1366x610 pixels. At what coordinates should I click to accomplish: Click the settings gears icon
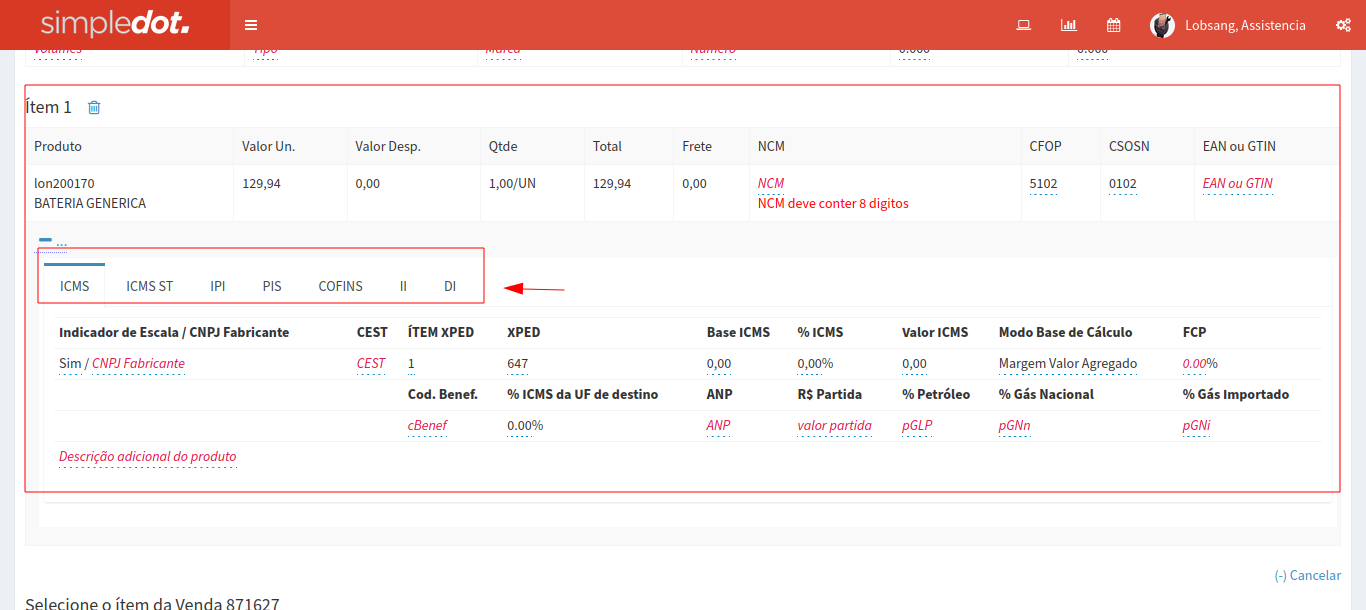pyautogui.click(x=1342, y=25)
